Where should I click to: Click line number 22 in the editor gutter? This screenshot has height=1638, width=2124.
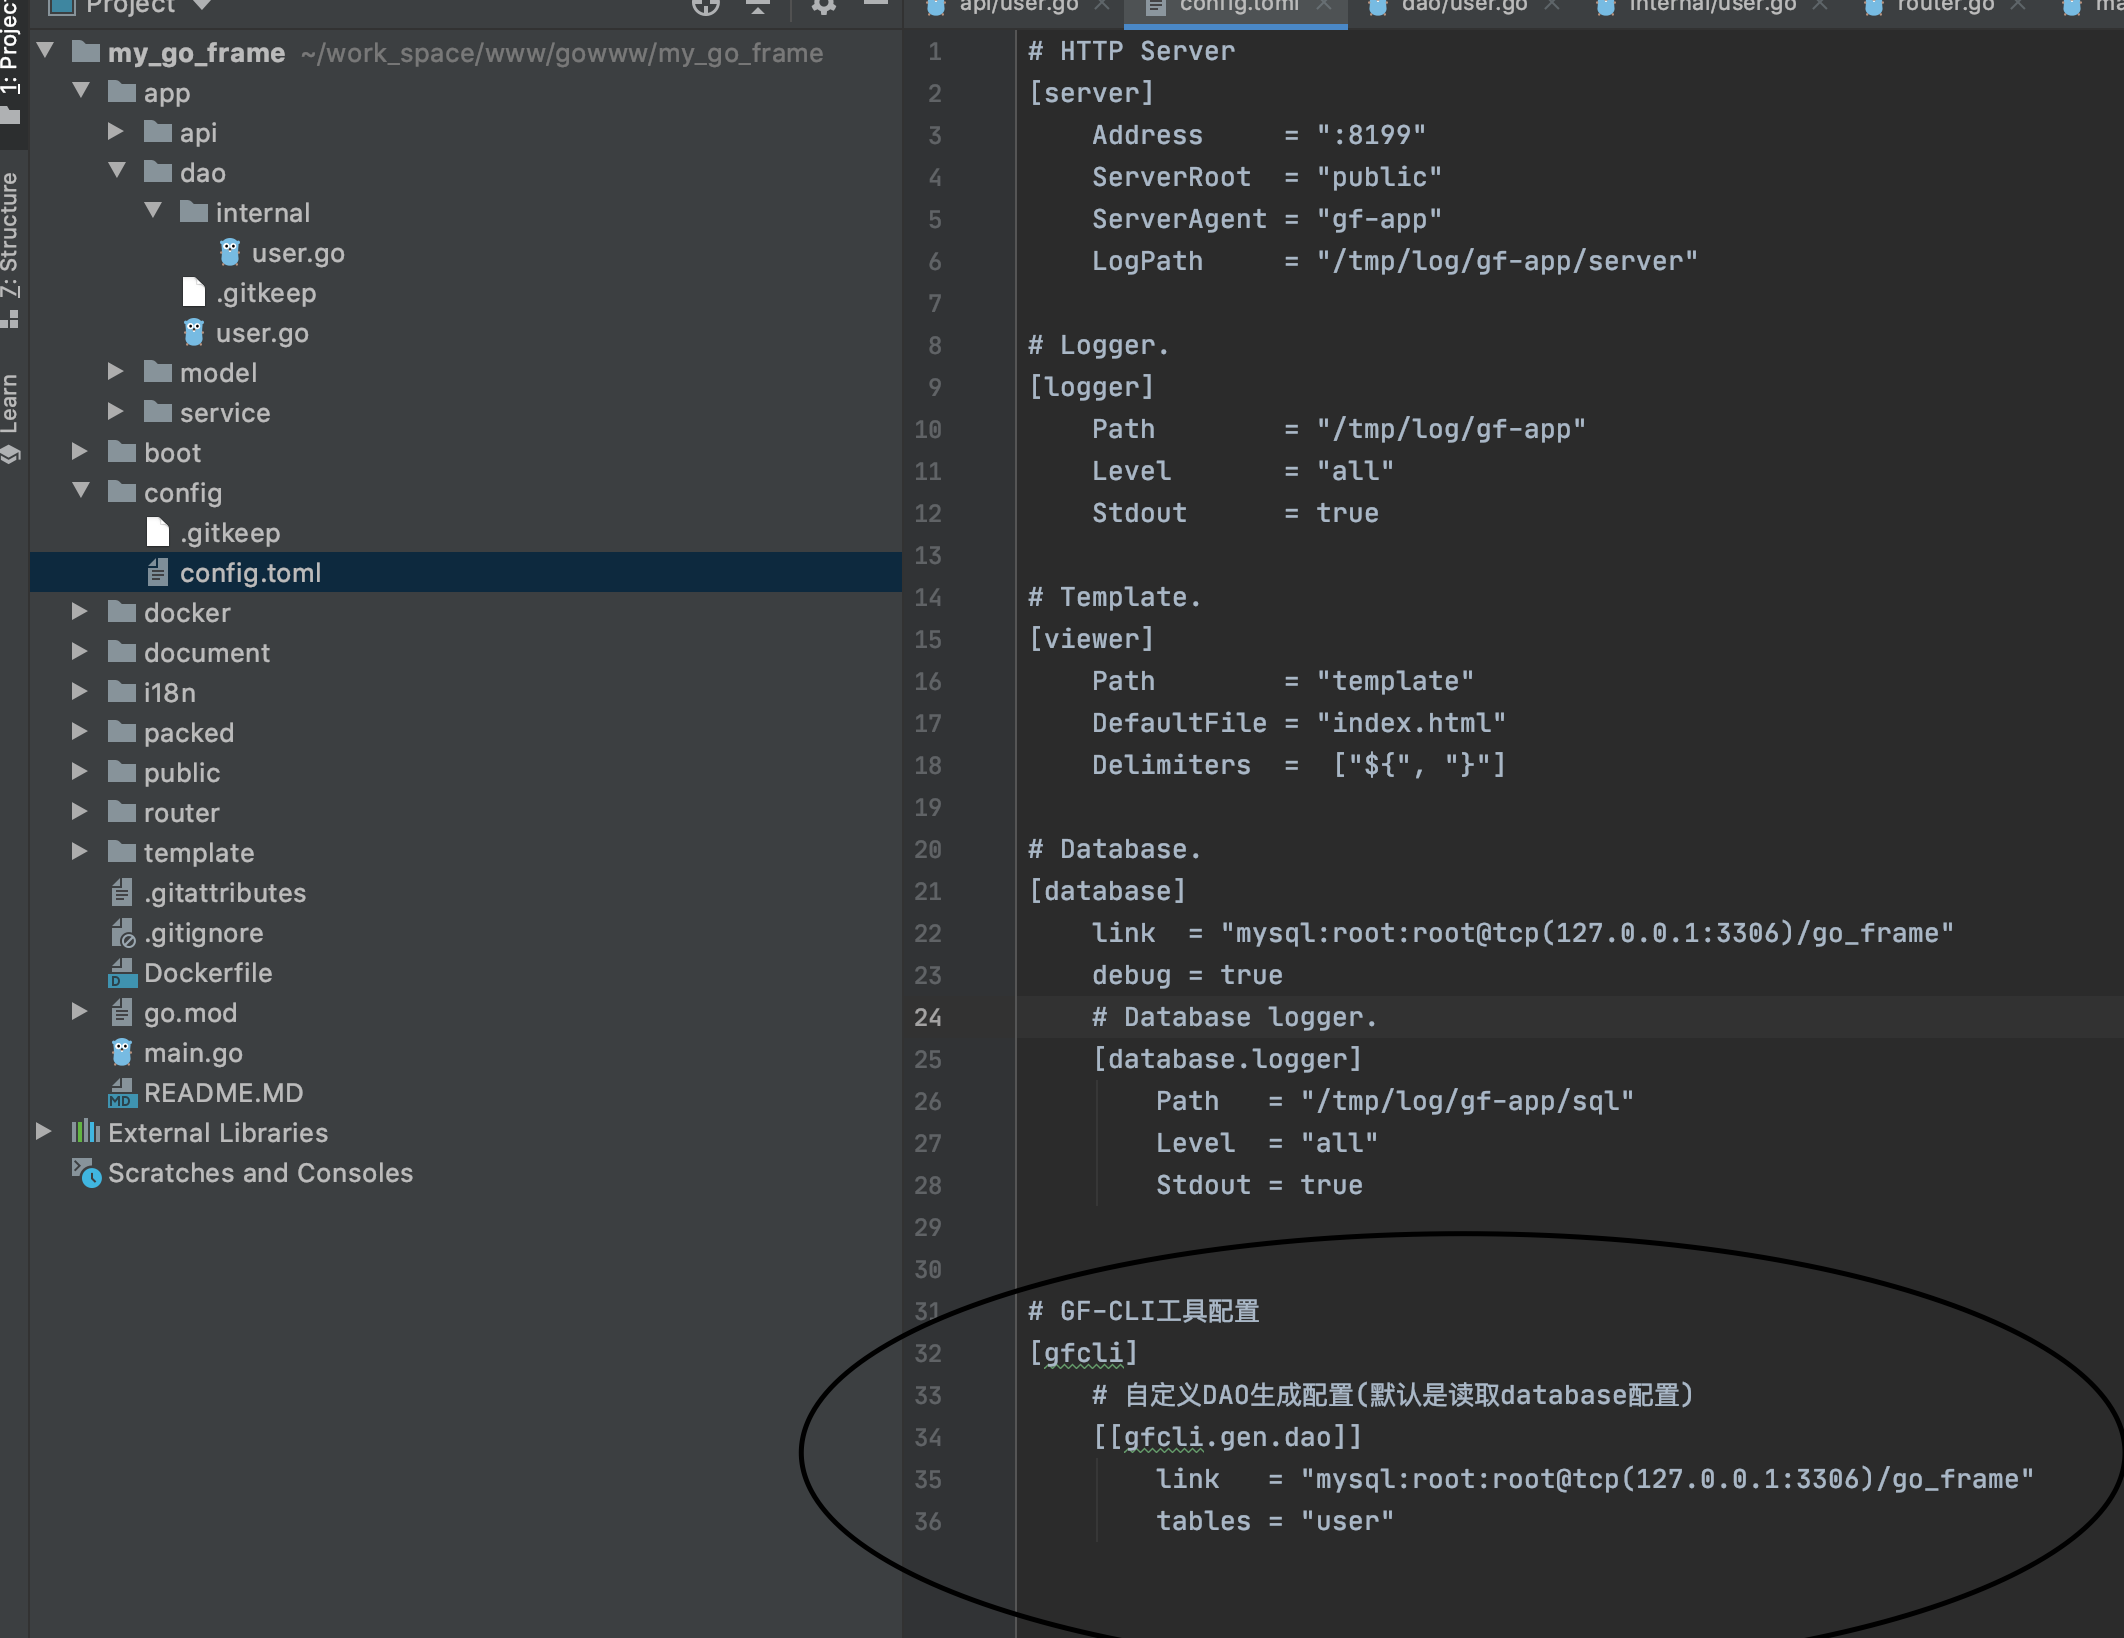point(928,933)
